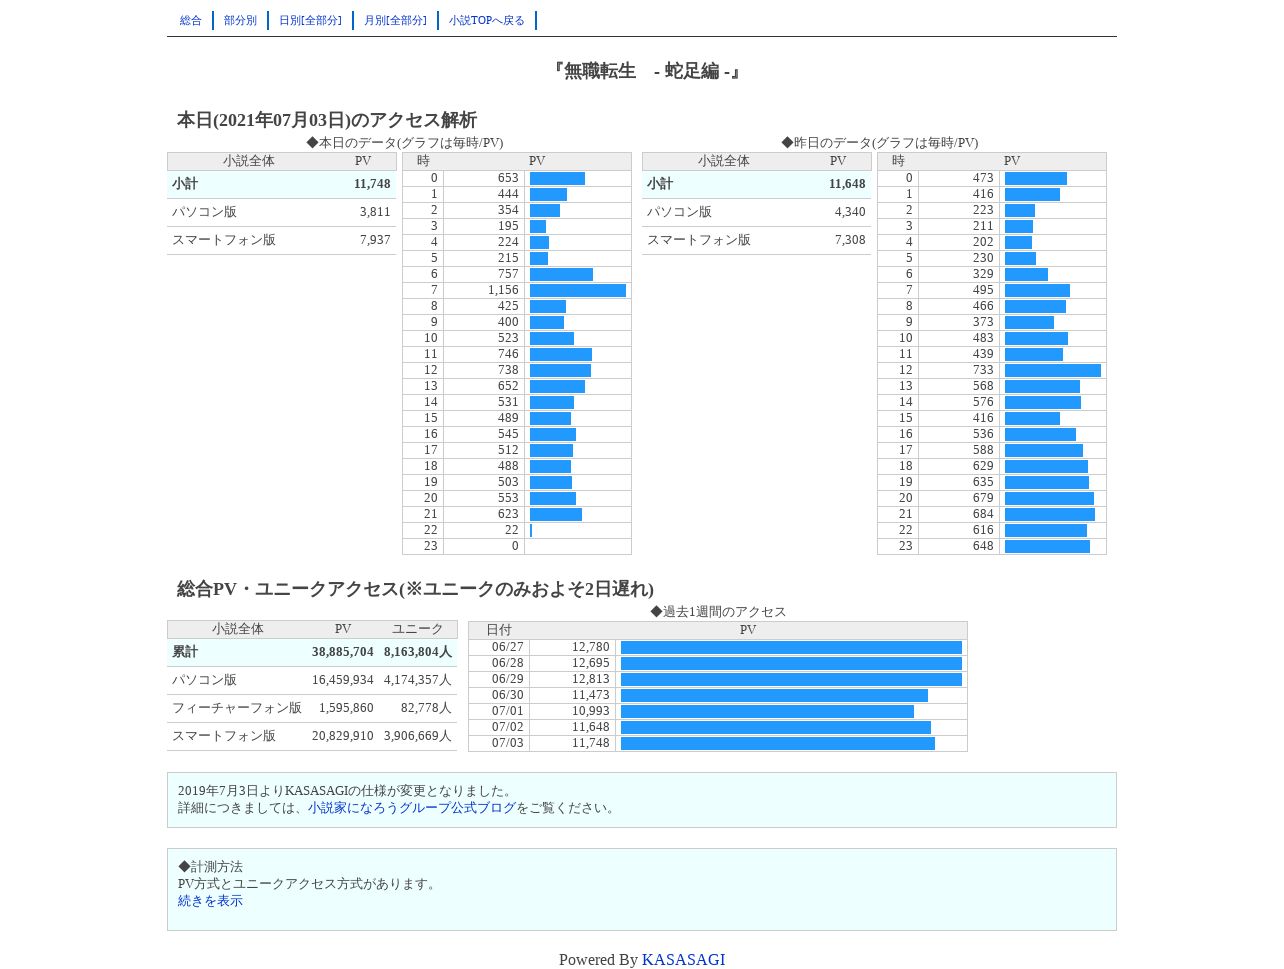Click the ◆昨日のデータ caption
This screenshot has height=969, width=1284.
point(880,143)
